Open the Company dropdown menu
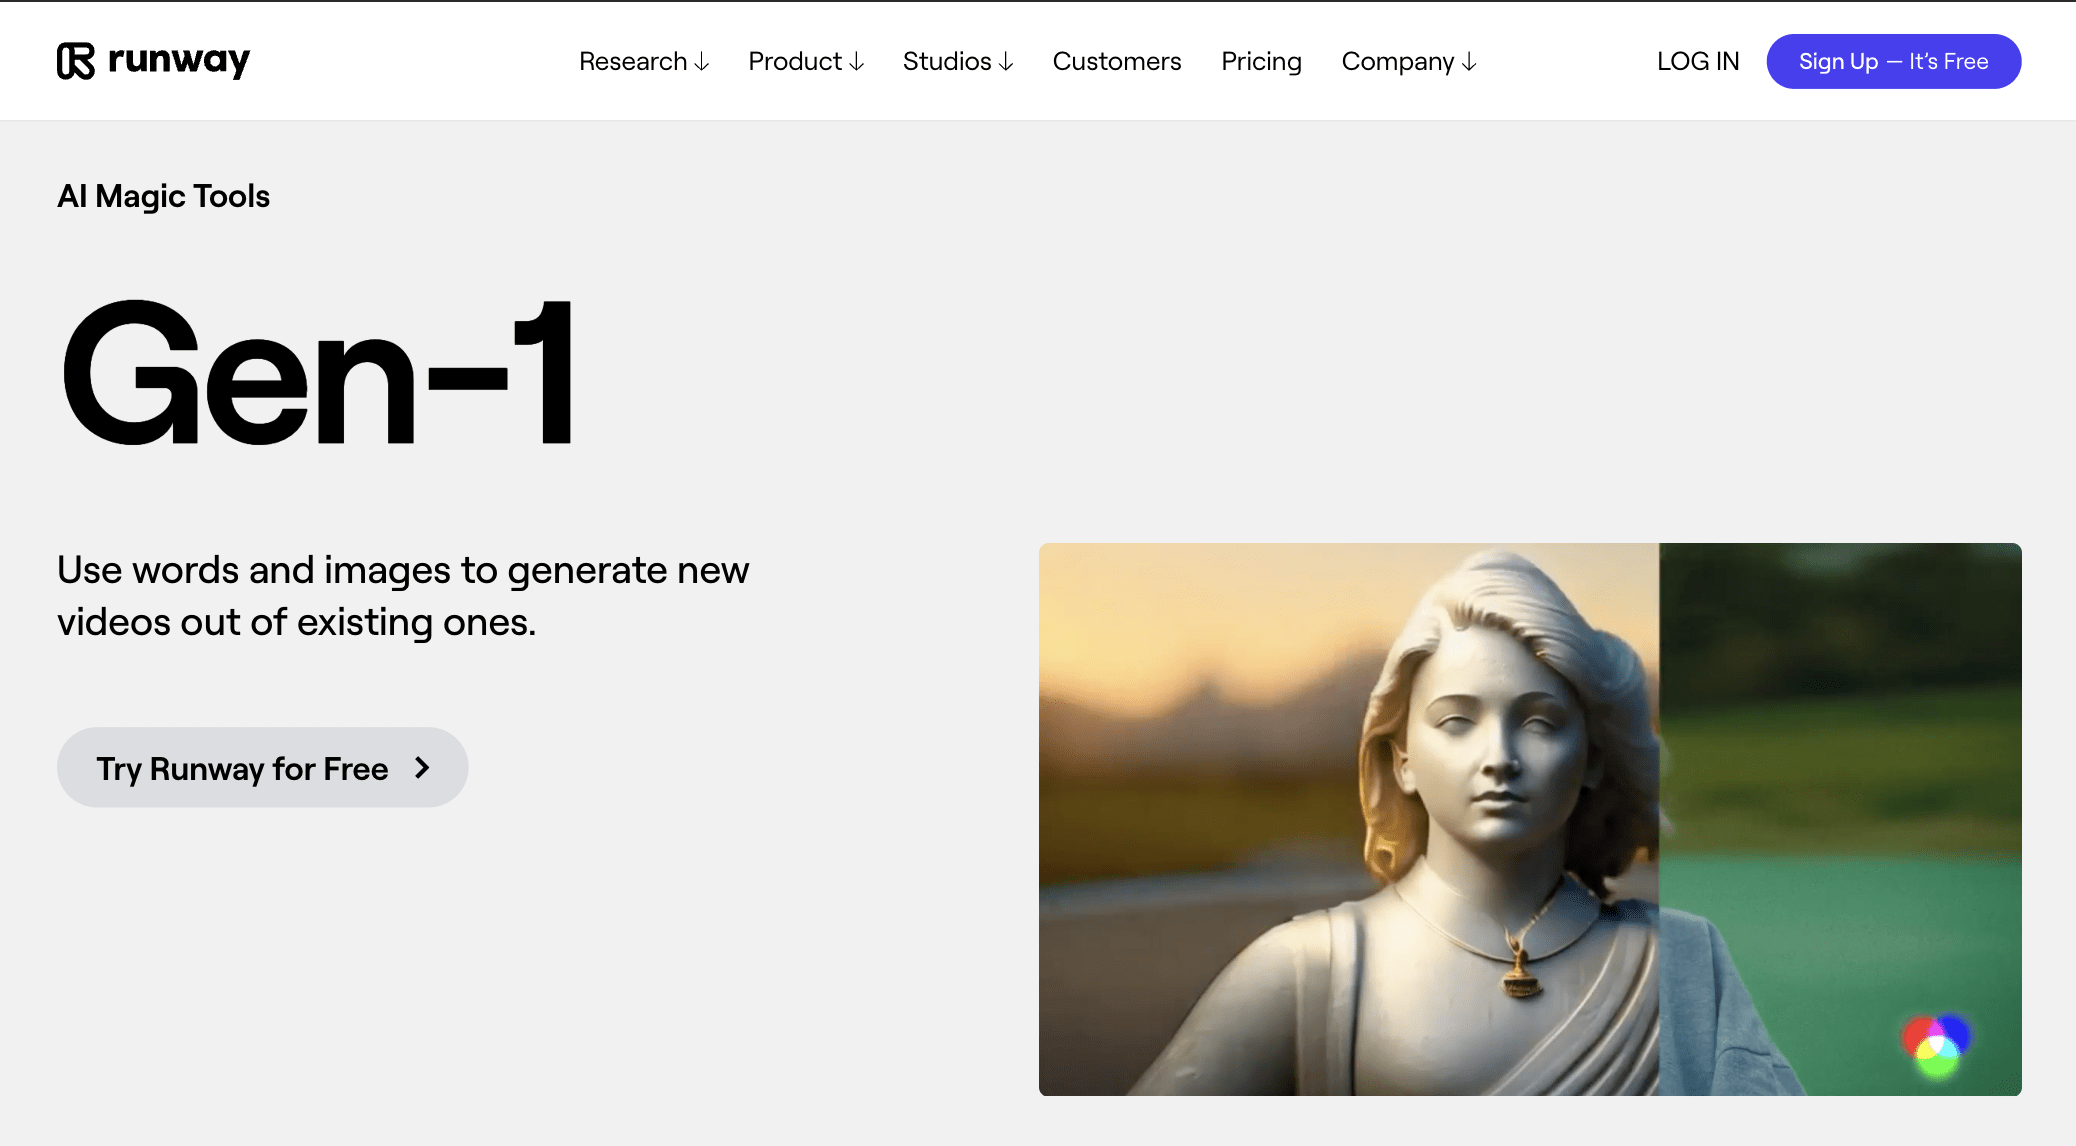 point(1409,62)
